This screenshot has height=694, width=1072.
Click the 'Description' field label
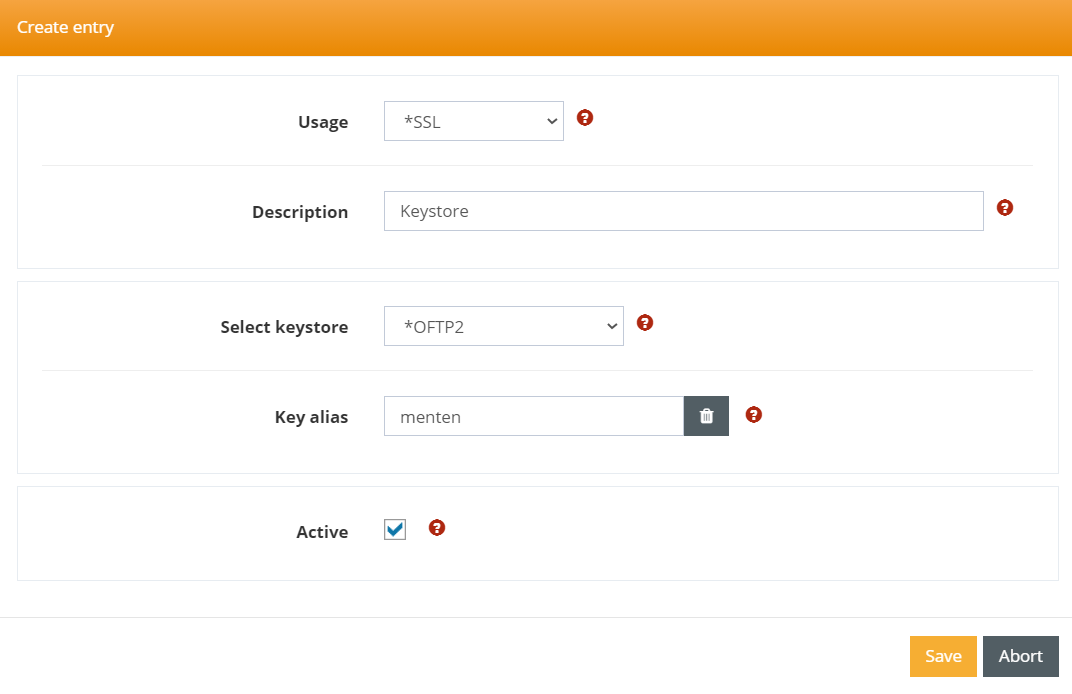(x=300, y=212)
